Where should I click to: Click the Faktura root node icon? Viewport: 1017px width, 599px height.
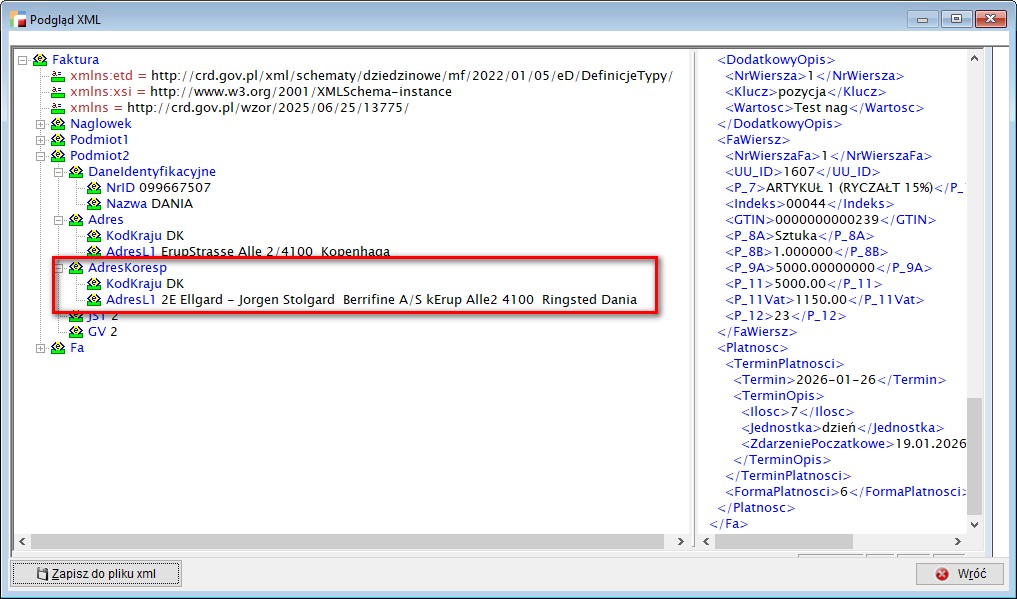click(40, 60)
